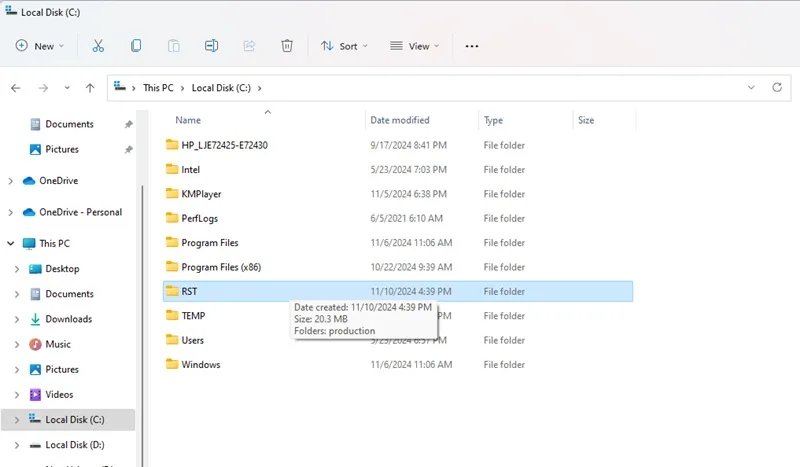Go forward with the right arrow
The image size is (800, 467).
click(43, 88)
